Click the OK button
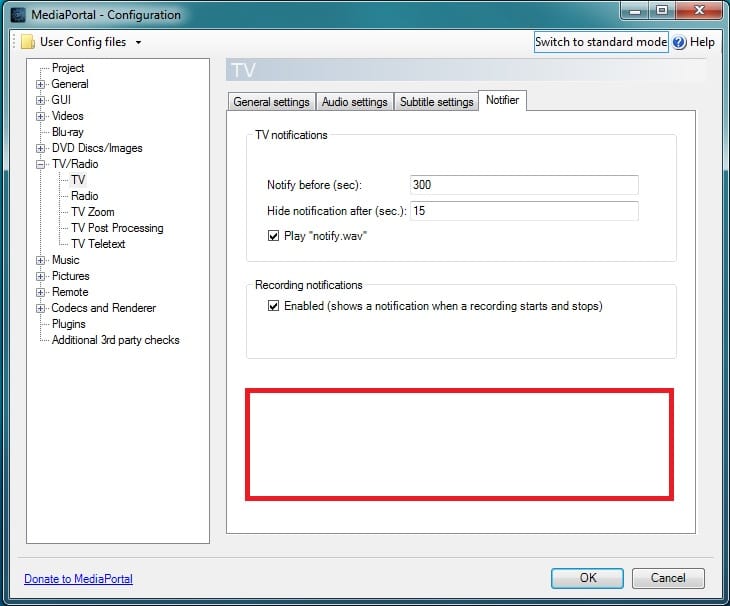 (588, 578)
